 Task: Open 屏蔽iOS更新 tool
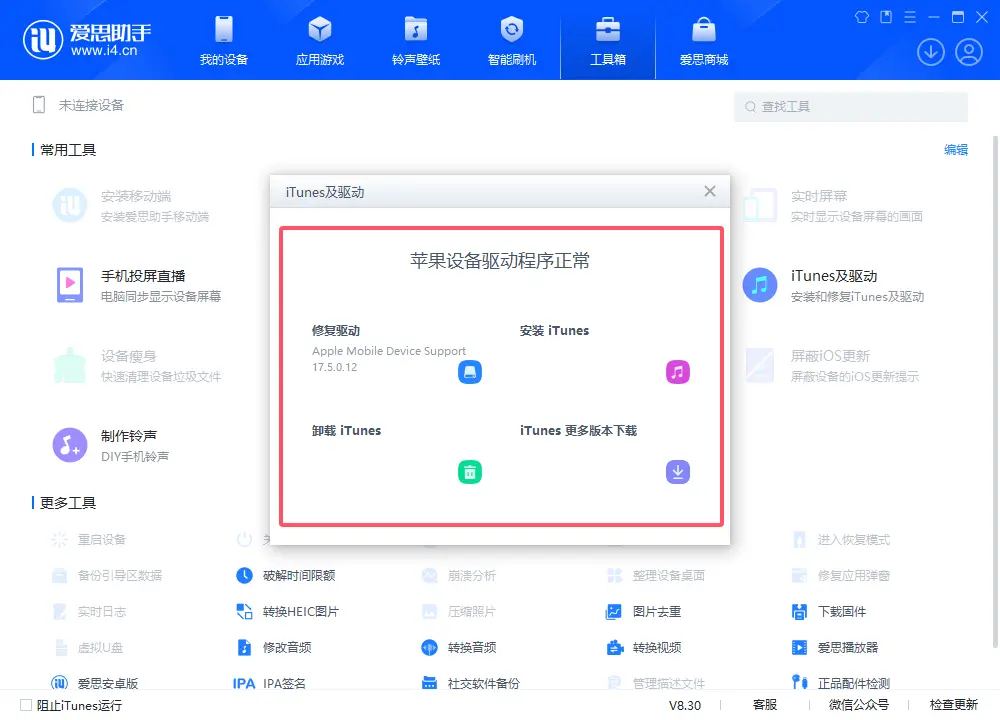832,365
